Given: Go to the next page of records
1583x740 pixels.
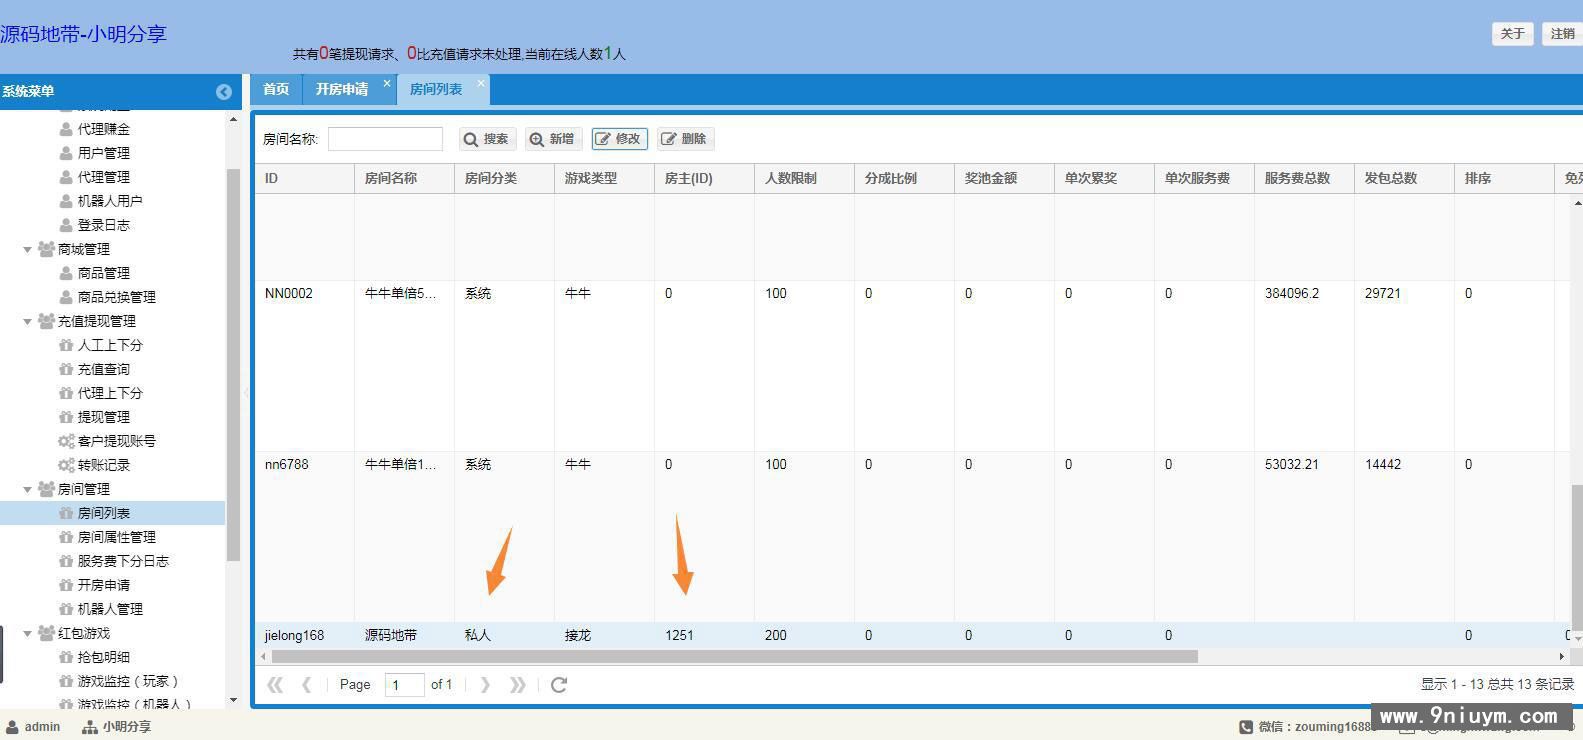Looking at the screenshot, I should pos(485,685).
